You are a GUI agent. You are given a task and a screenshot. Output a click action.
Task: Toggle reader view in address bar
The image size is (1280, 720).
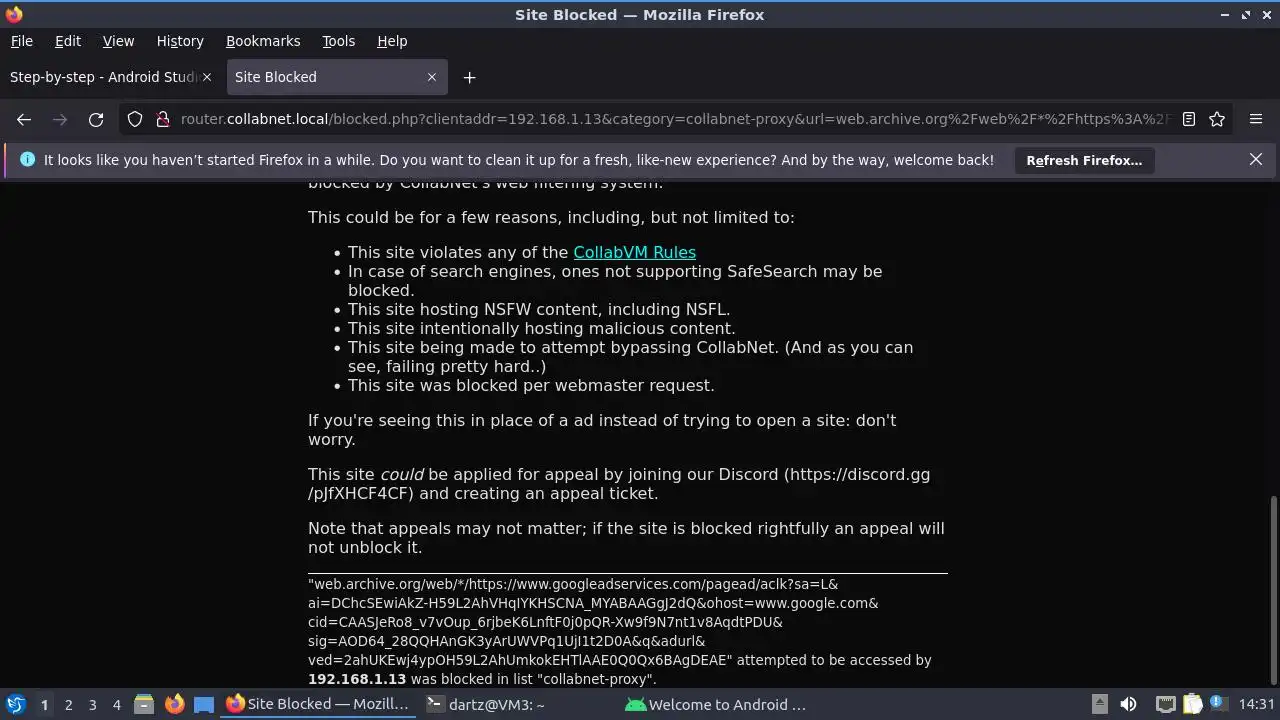point(1189,119)
